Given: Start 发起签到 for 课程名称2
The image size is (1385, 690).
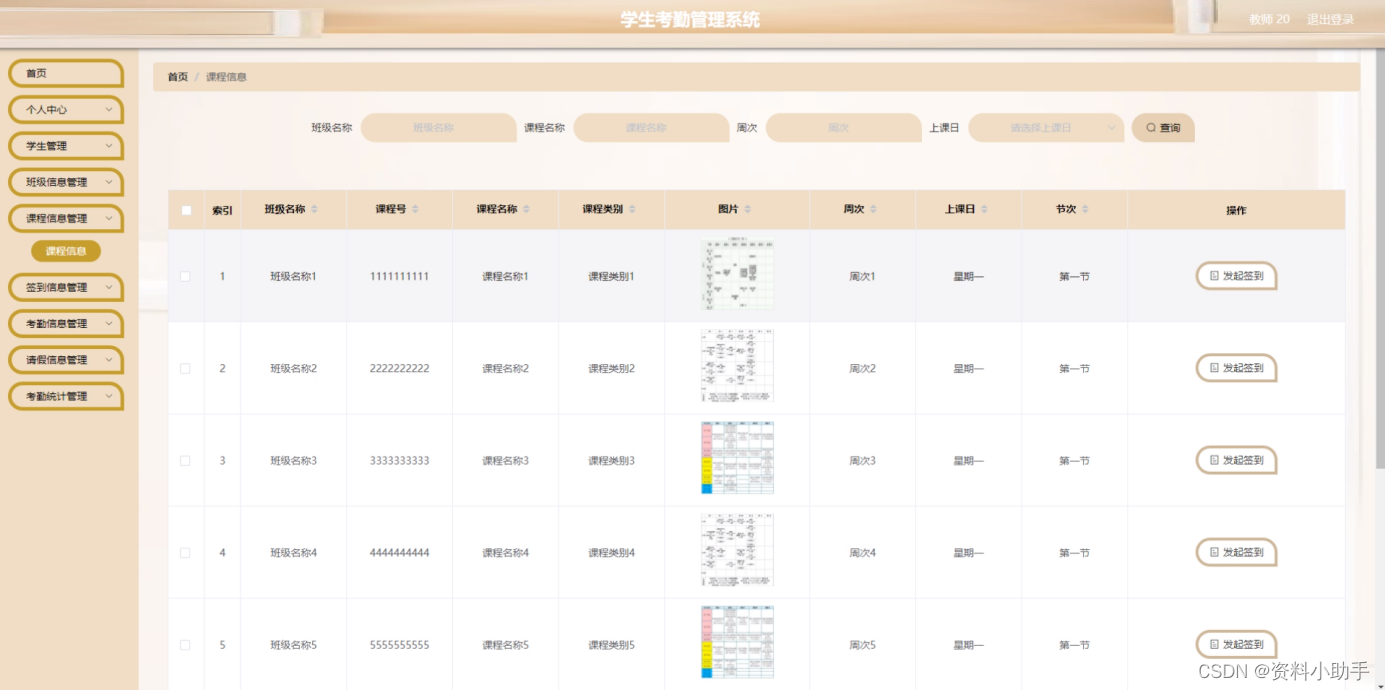Looking at the screenshot, I should pyautogui.click(x=1236, y=368).
